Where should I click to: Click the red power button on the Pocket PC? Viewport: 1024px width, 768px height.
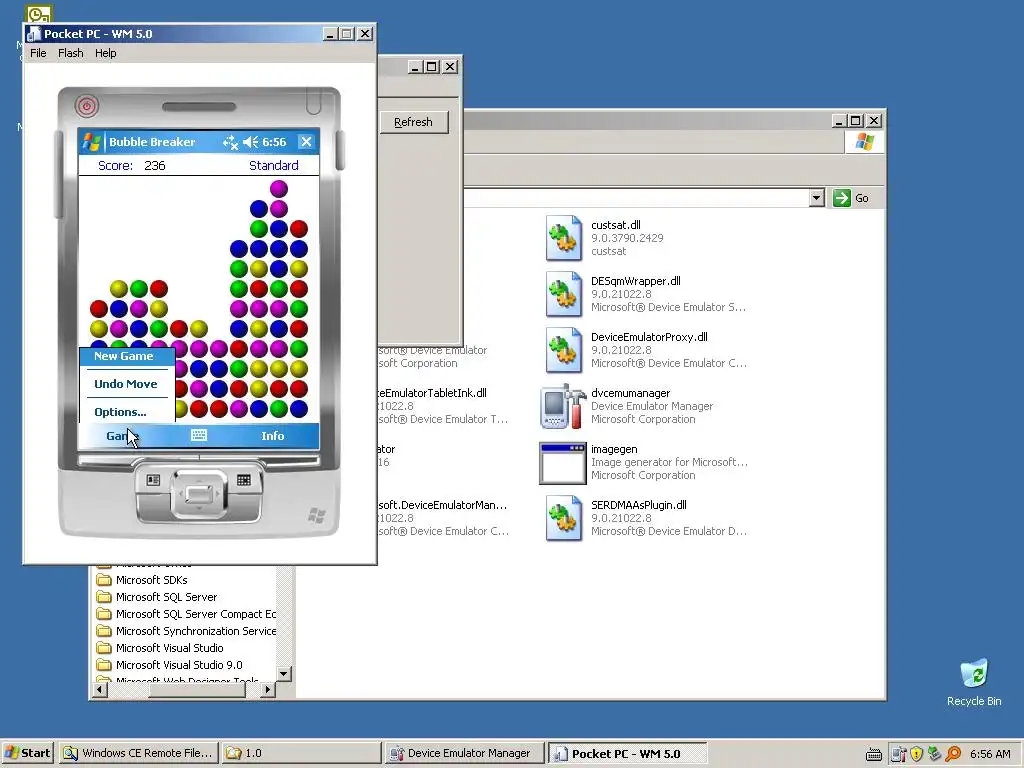[86, 106]
